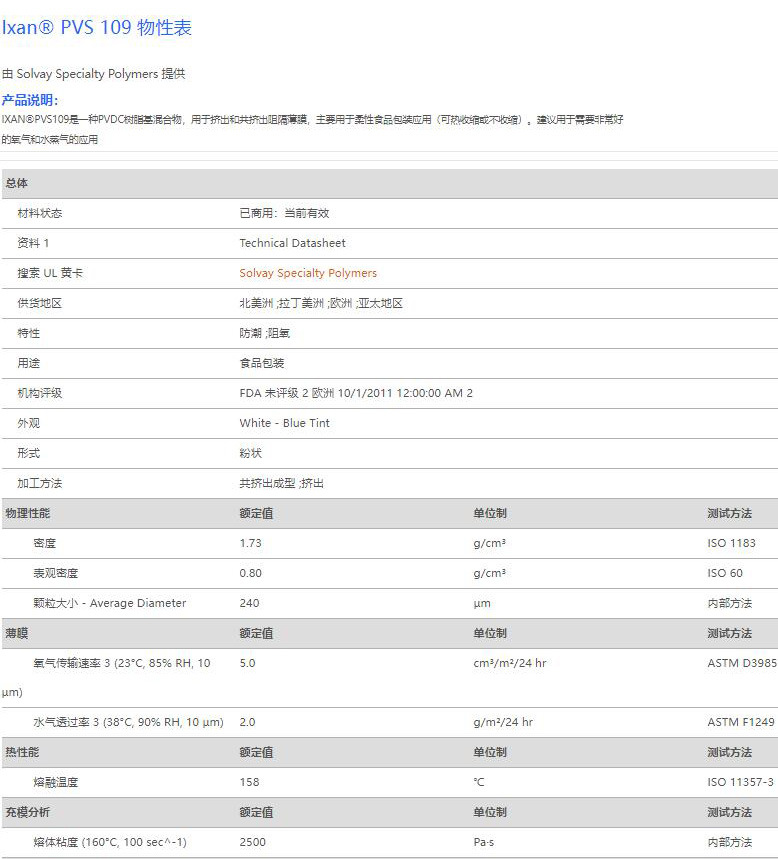Click the 产品说明 heading
778x859 pixels.
coord(30,100)
